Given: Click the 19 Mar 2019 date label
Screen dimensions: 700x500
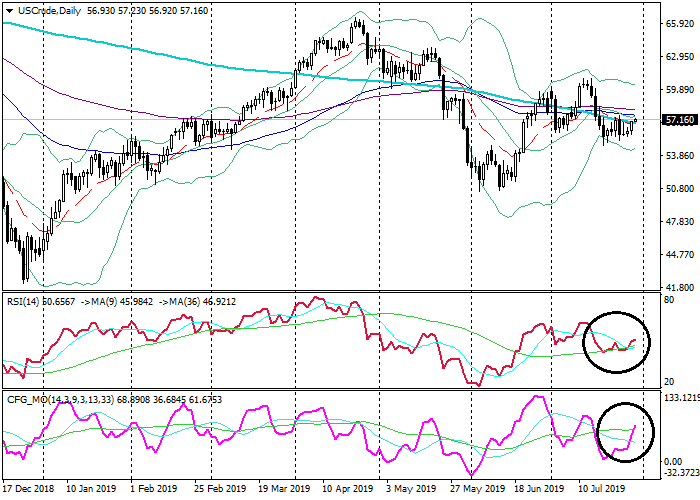Looking at the screenshot, I should click(x=284, y=491).
